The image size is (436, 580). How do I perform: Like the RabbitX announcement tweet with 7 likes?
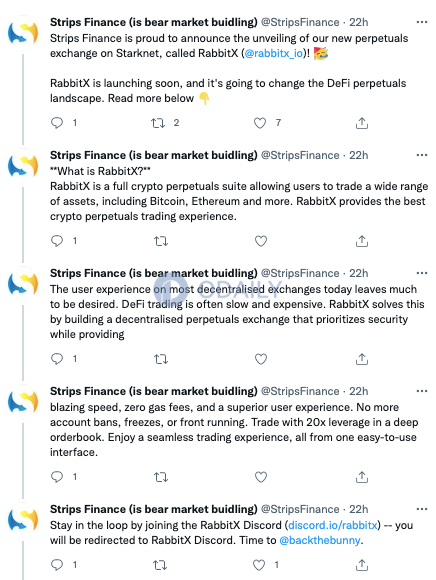click(260, 123)
